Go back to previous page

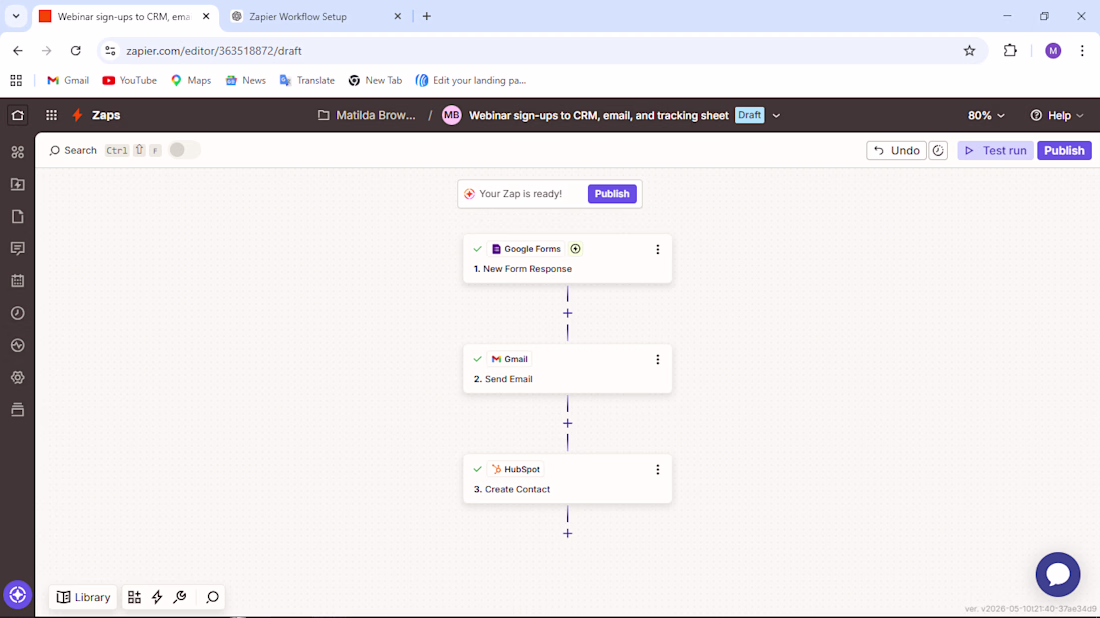pos(18,51)
